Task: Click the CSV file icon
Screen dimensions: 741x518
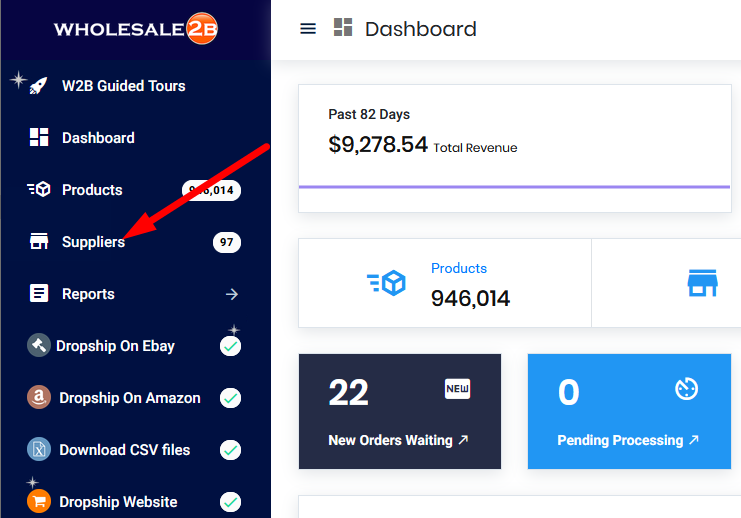Action: [39, 449]
